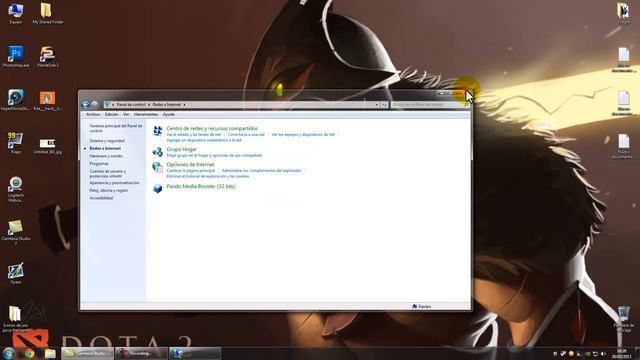This screenshot has width=640, height=360.
Task: Click the search magnifier in Control Panel
Action: click(x=466, y=105)
